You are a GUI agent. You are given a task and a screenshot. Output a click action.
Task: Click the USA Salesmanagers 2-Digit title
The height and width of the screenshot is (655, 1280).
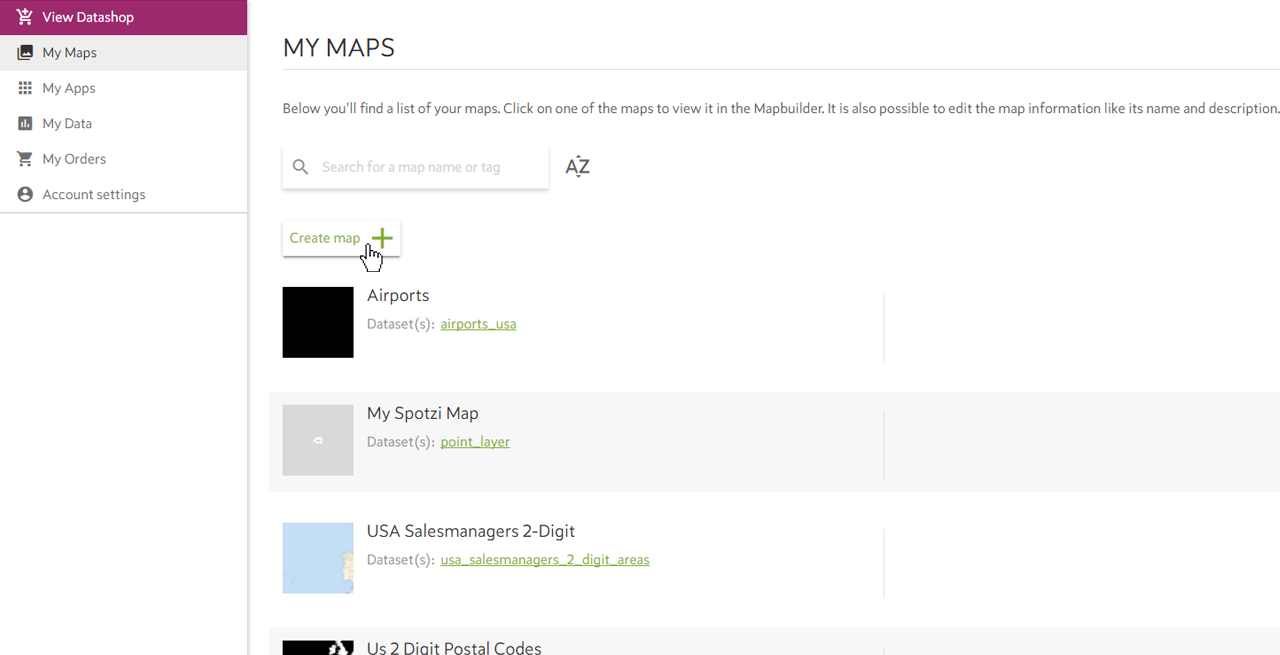[471, 532]
